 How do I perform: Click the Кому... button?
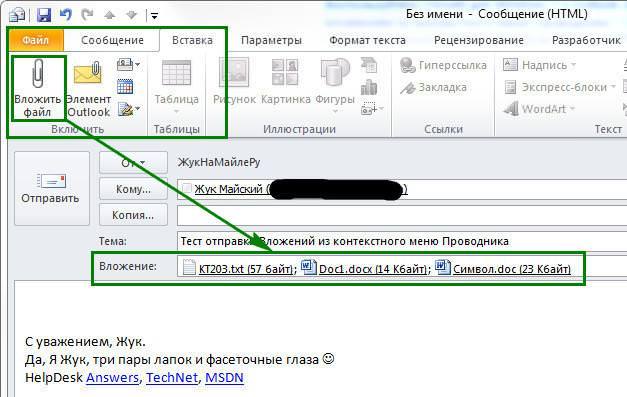[133, 189]
